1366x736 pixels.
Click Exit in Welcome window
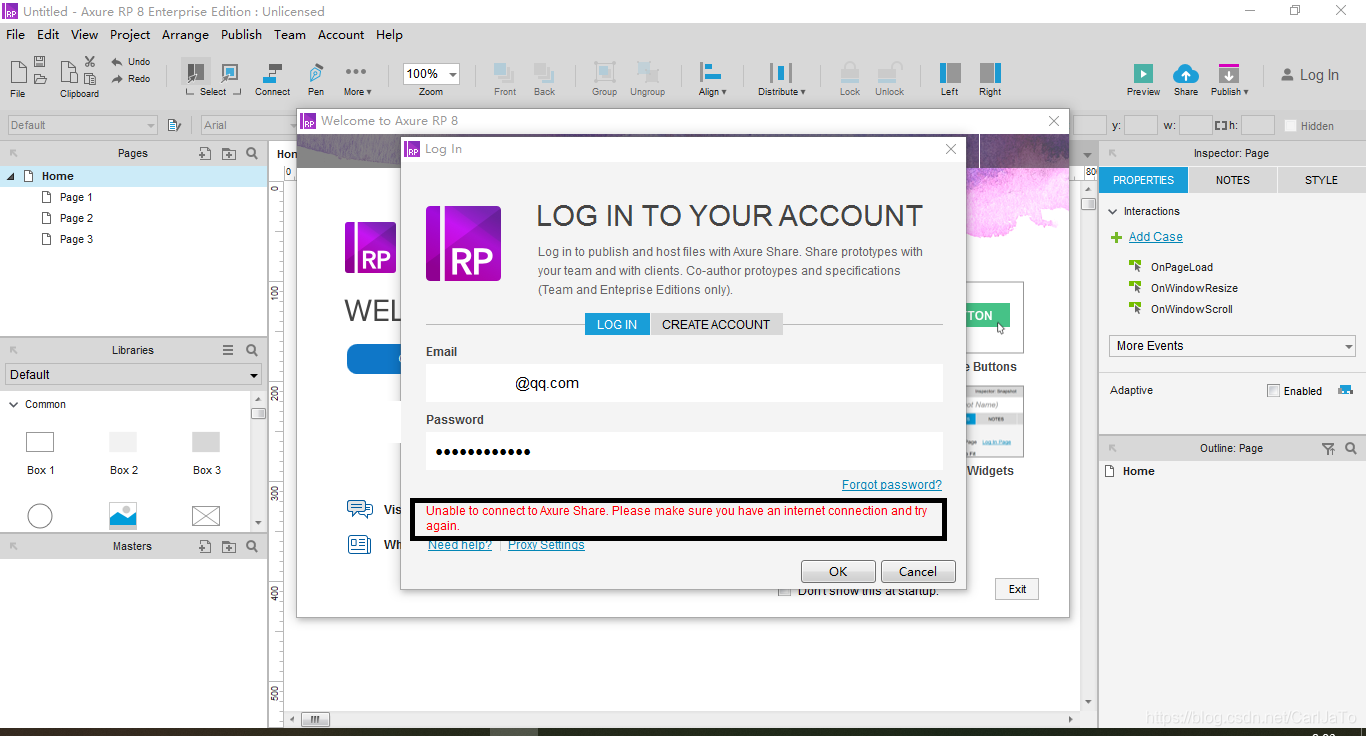(x=1017, y=589)
